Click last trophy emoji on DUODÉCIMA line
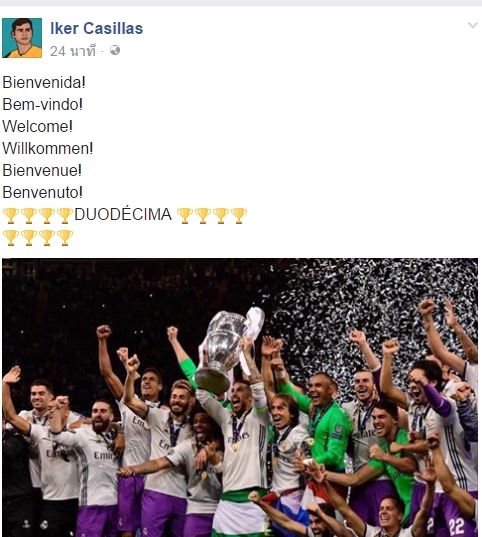This screenshot has height=537, width=482. coord(239,216)
